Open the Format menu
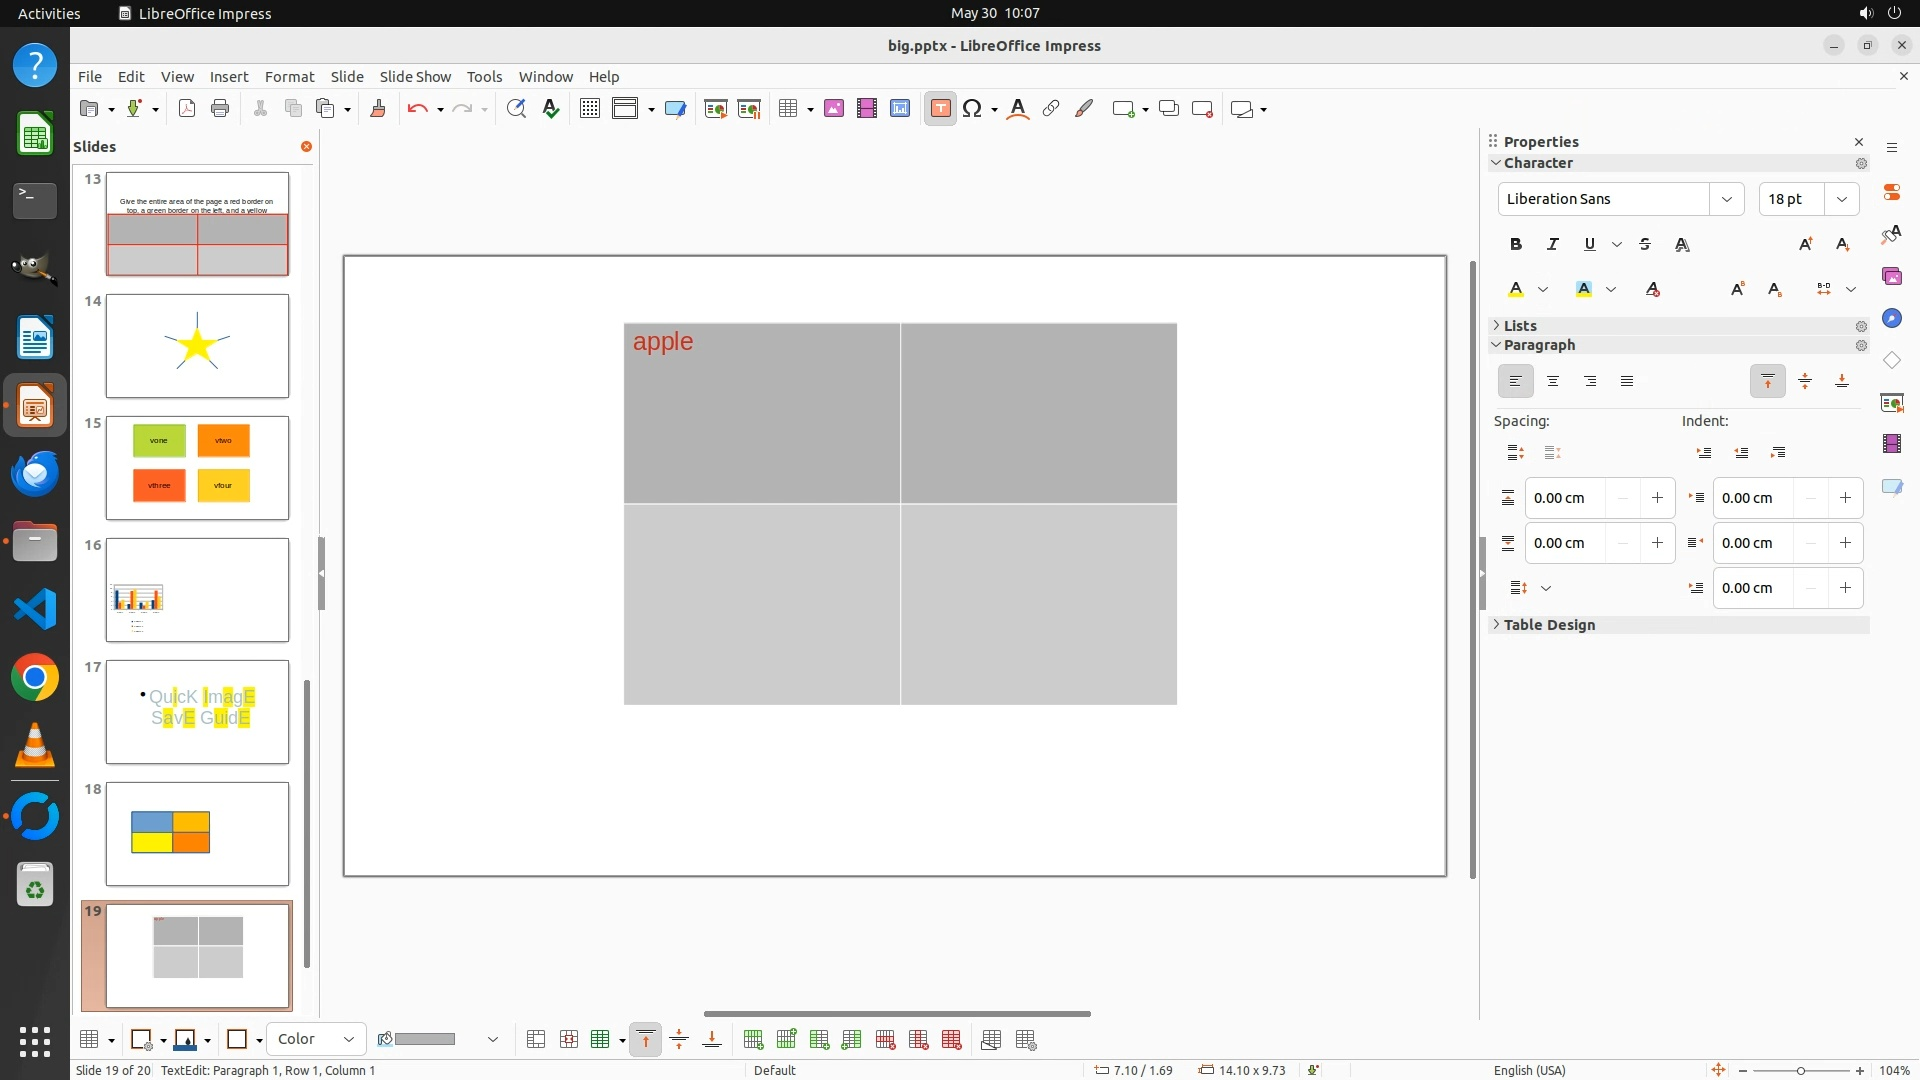The width and height of the screenshot is (1920, 1080). tap(289, 77)
